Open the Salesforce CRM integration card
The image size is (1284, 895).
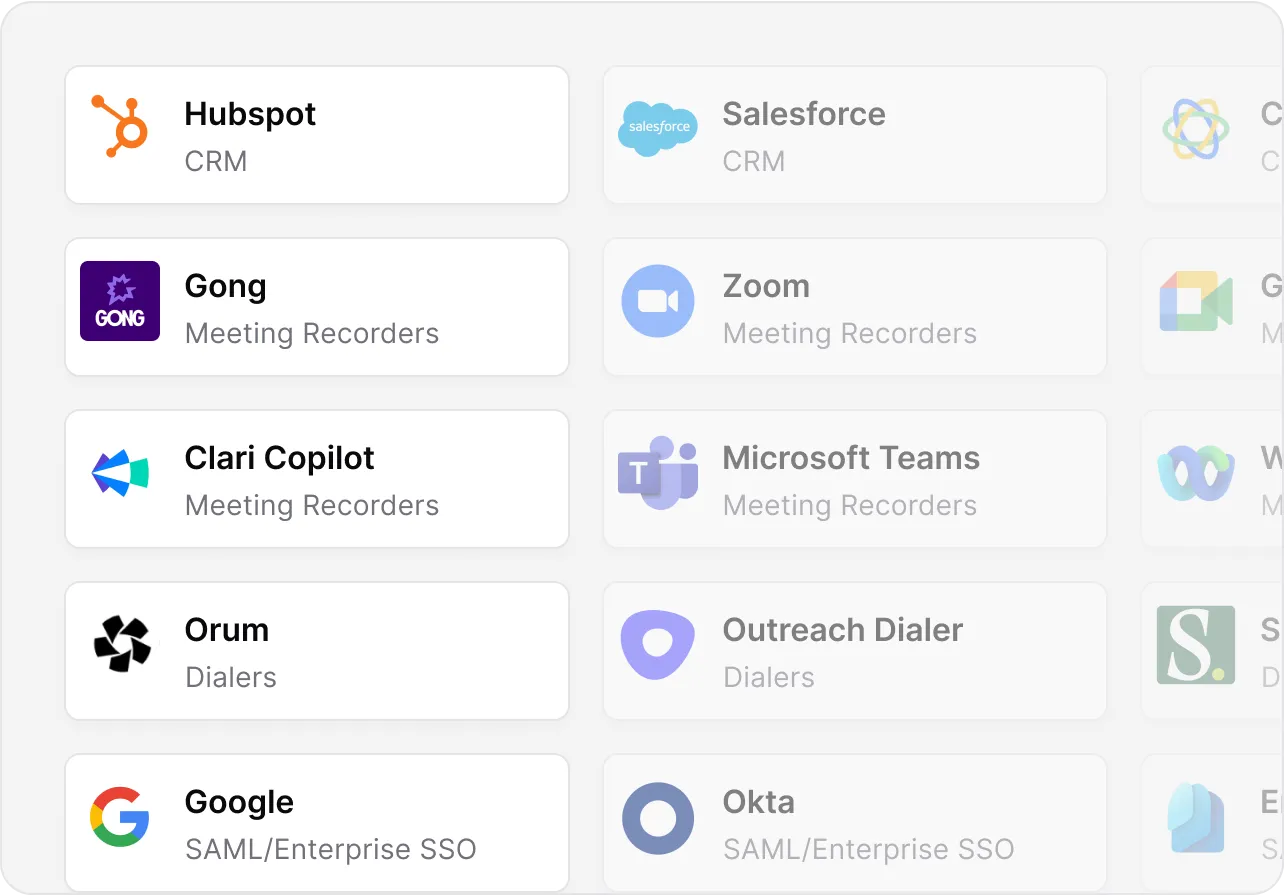pos(855,135)
